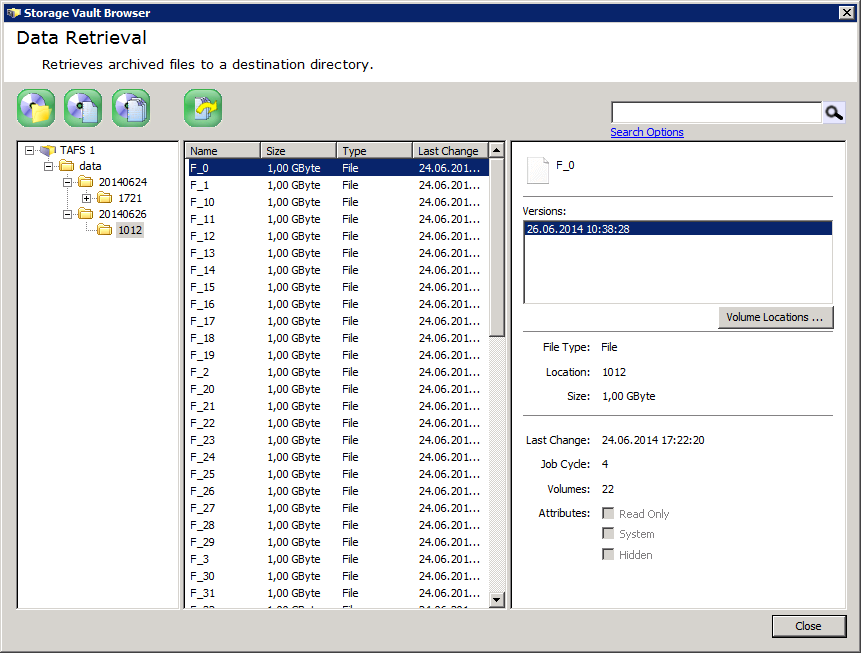Select the F_16 file row
This screenshot has height=653, width=861.
337,304
